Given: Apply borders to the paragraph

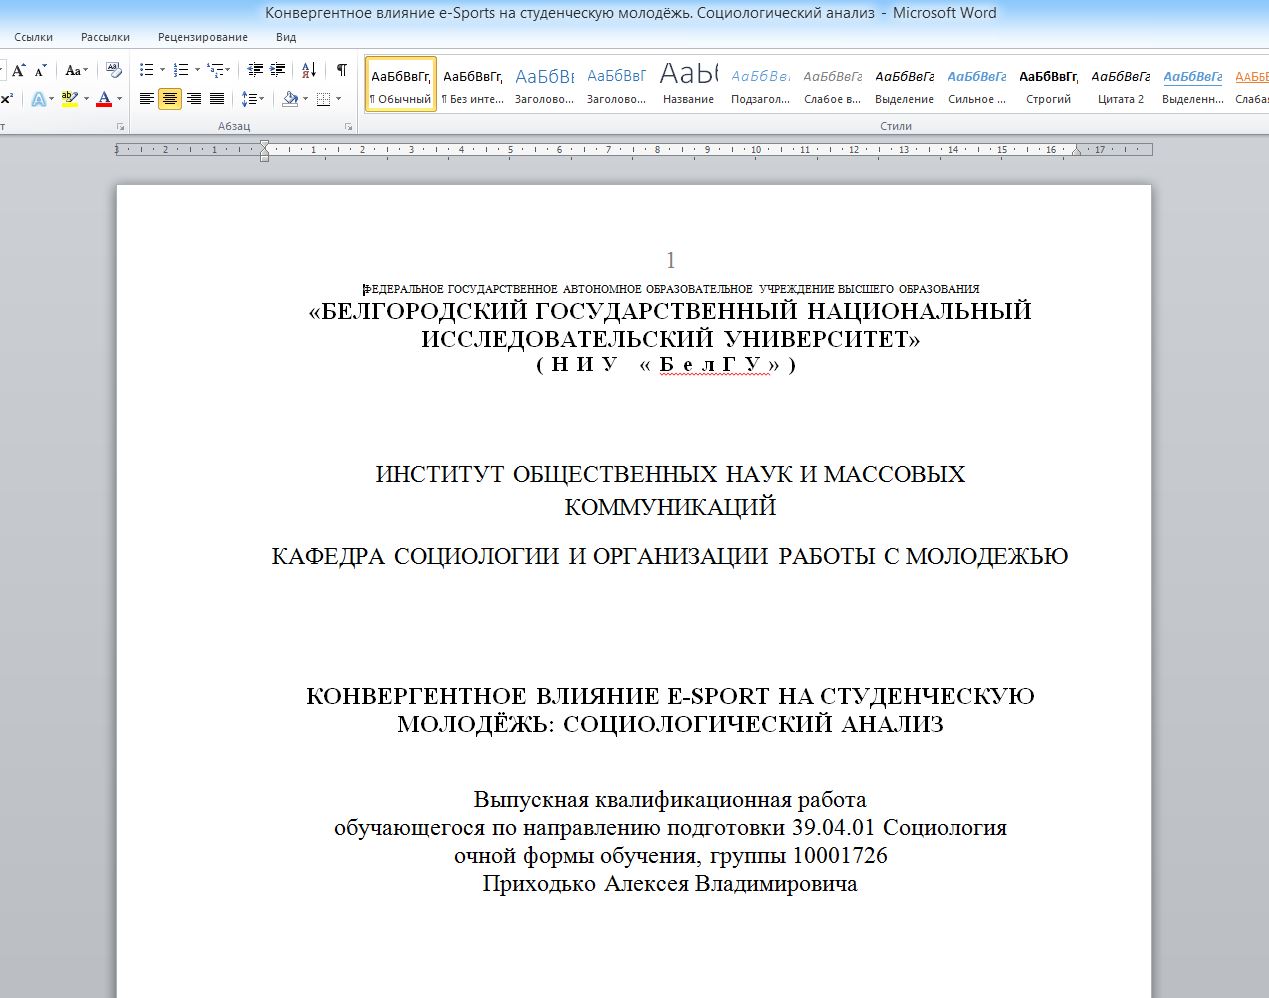Looking at the screenshot, I should point(323,99).
